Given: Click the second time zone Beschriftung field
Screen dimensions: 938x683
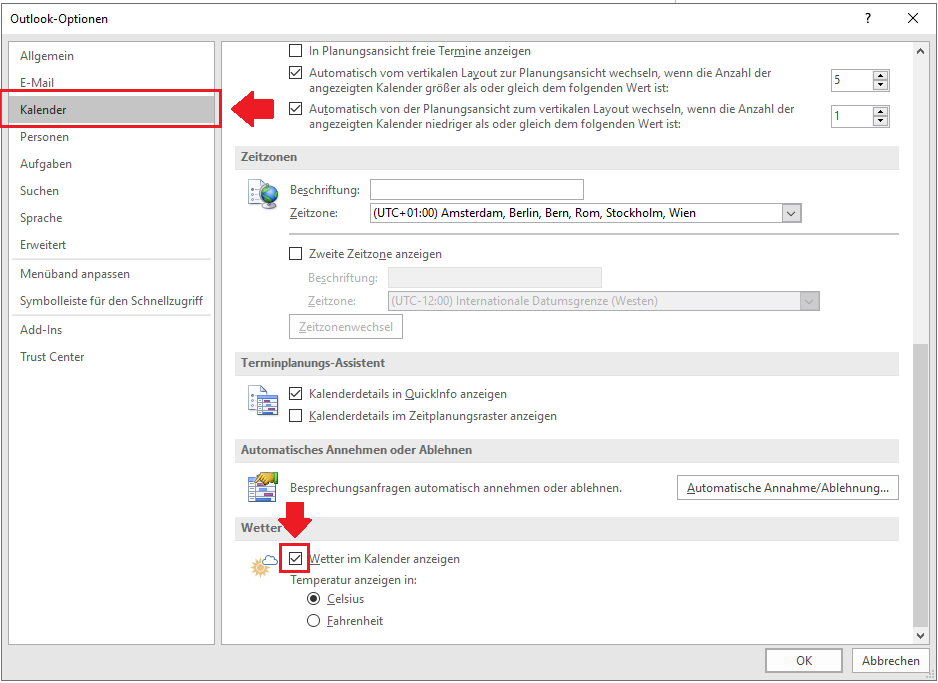Looking at the screenshot, I should click(x=495, y=278).
